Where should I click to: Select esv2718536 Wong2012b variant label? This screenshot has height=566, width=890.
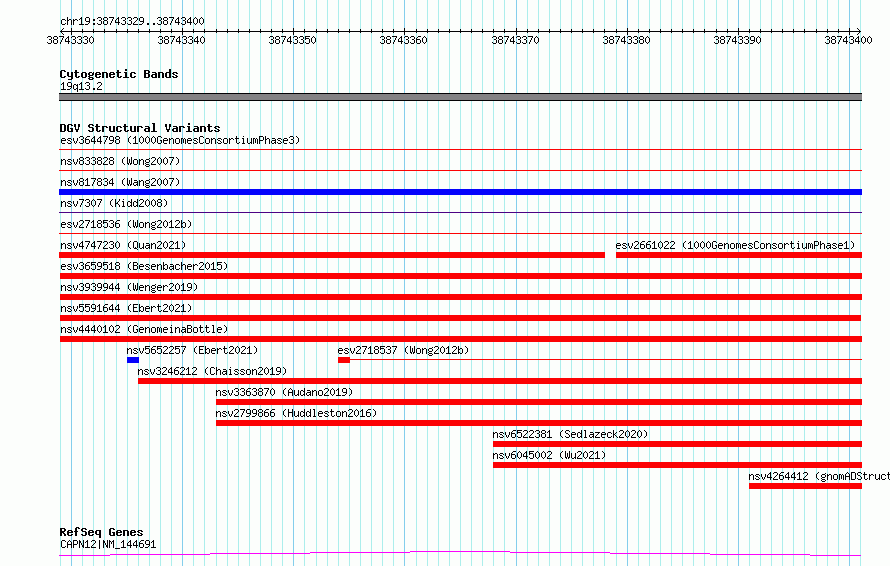click(126, 224)
